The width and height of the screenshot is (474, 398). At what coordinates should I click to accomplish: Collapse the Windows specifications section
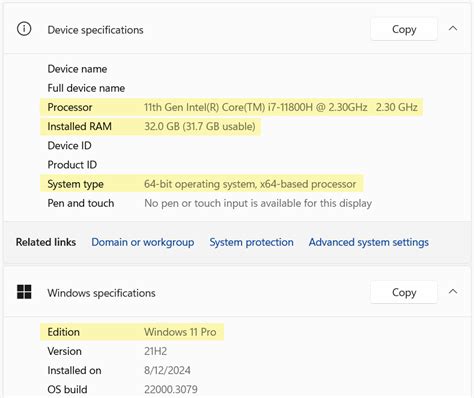click(x=453, y=292)
